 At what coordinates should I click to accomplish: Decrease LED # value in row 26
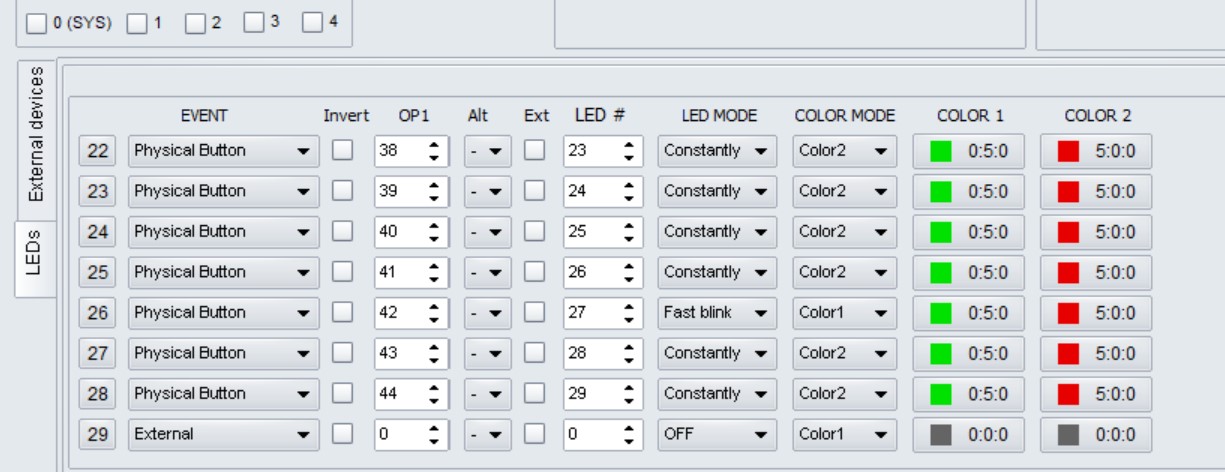[x=628, y=318]
